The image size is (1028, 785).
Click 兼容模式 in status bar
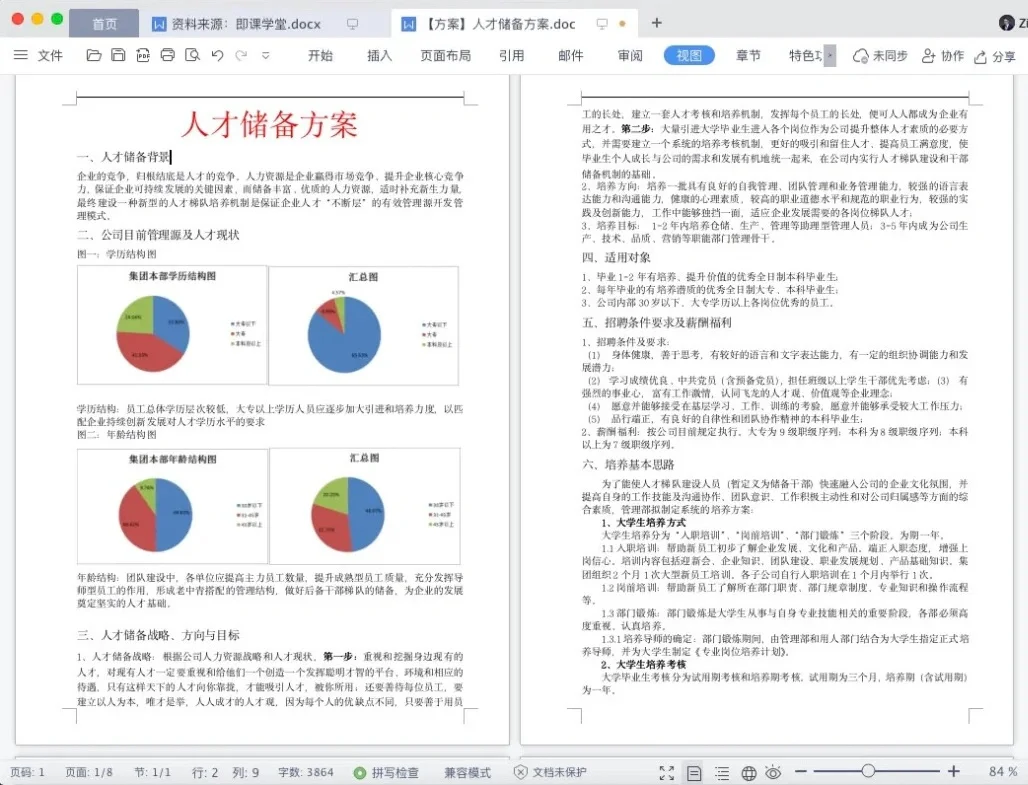(467, 773)
